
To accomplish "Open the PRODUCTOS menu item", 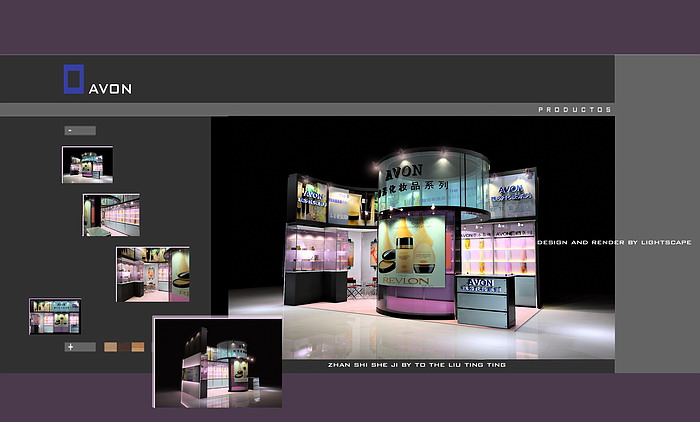I will pyautogui.click(x=575, y=109).
